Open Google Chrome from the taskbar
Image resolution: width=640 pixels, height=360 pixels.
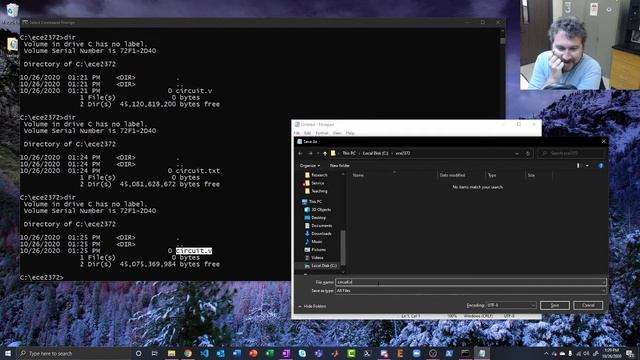click(188, 353)
